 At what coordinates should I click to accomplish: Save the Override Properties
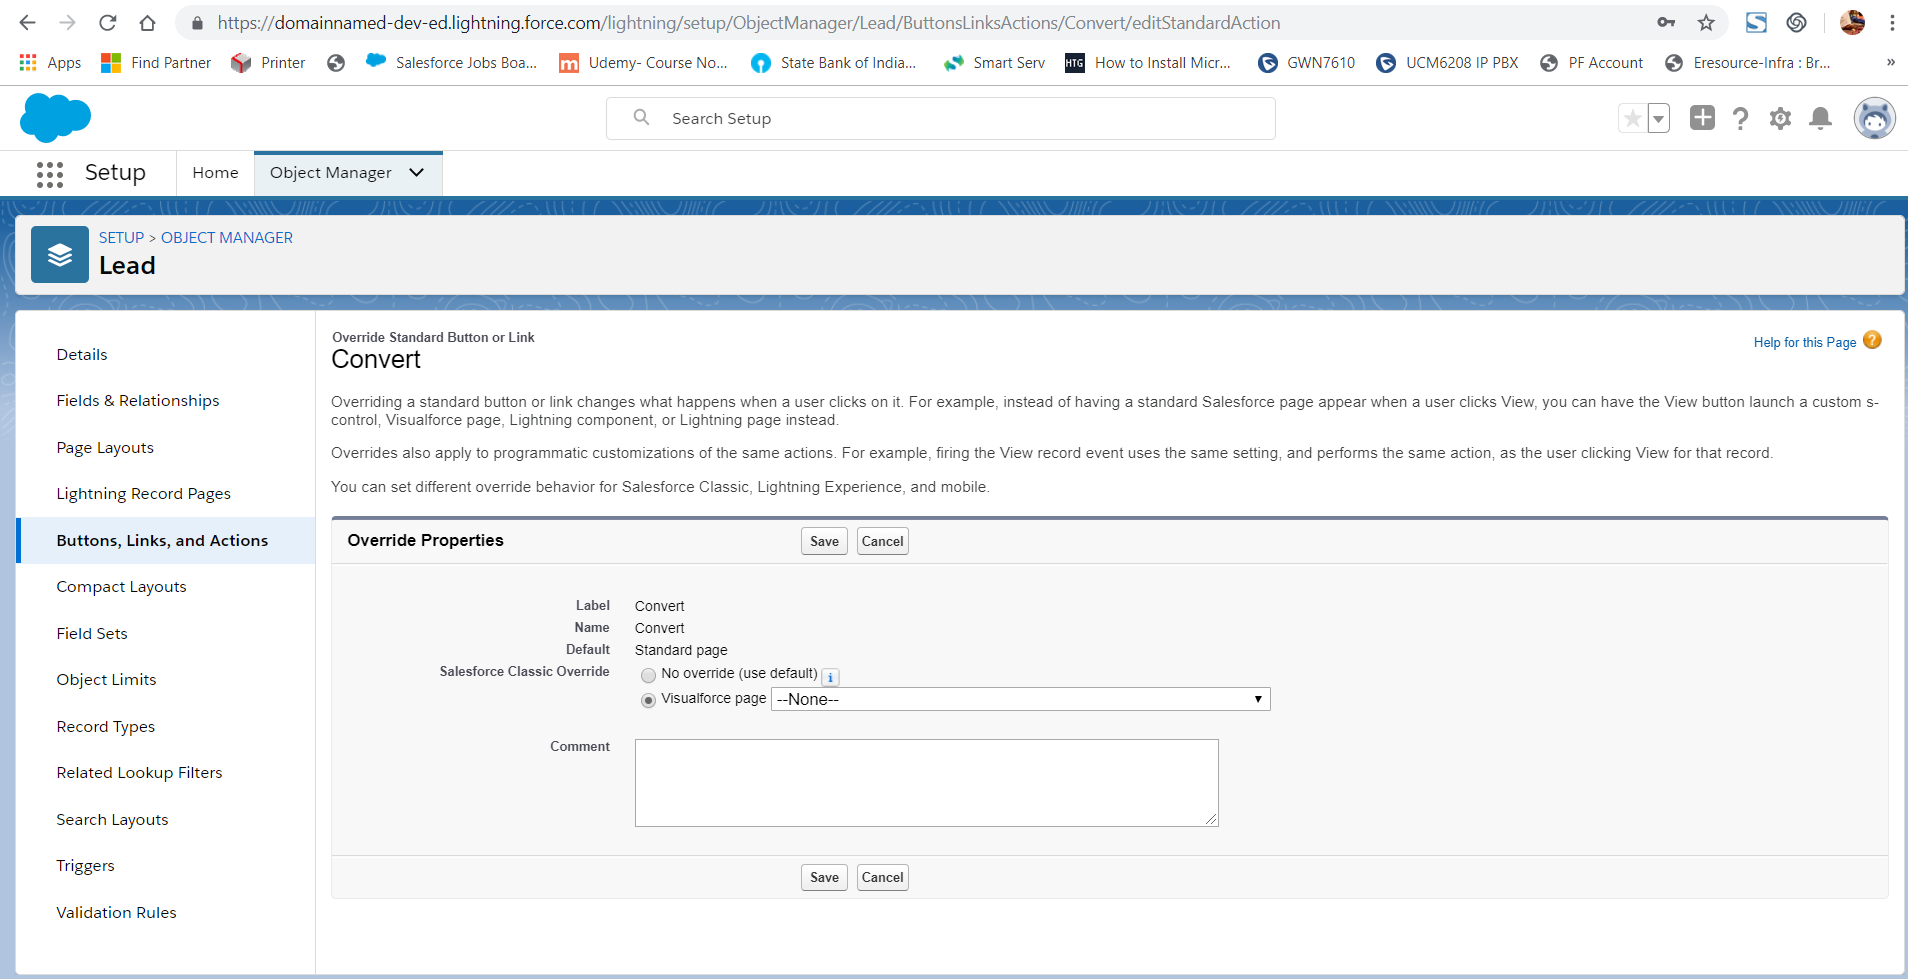point(822,540)
